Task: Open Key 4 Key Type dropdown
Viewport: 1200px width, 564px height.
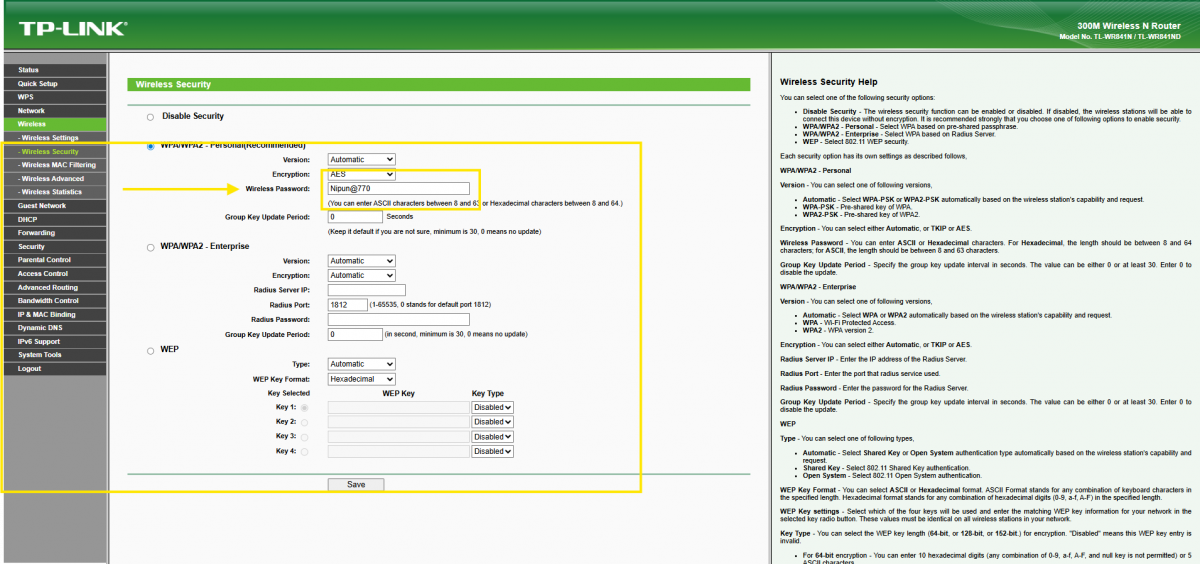Action: tap(492, 452)
